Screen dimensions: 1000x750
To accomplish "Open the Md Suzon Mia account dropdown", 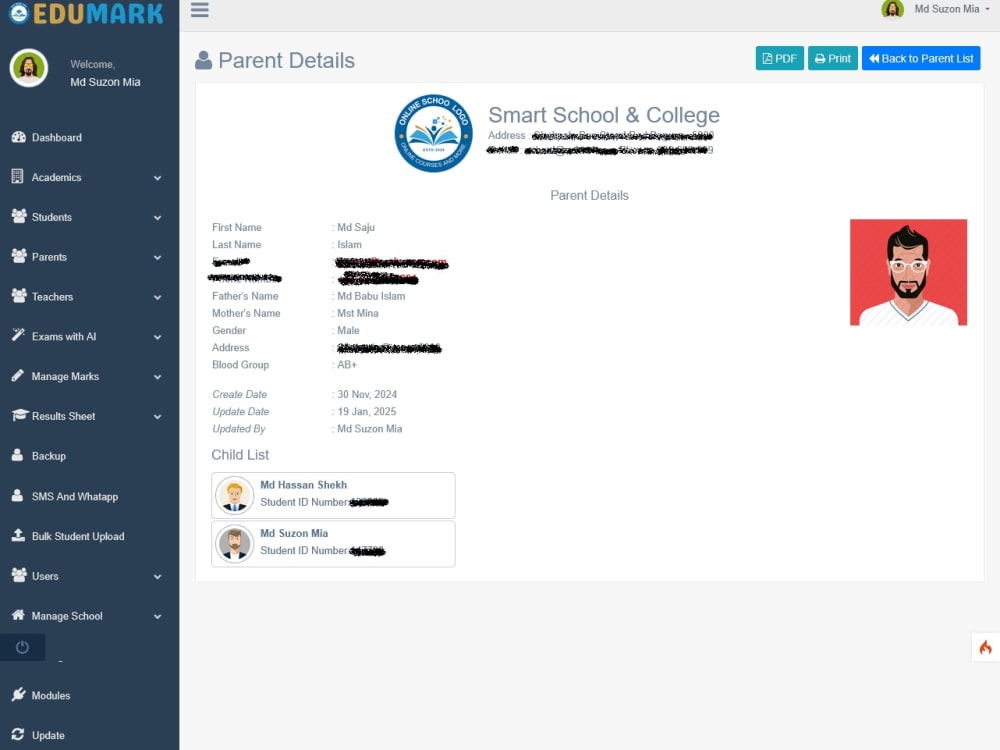I will (x=952, y=9).
